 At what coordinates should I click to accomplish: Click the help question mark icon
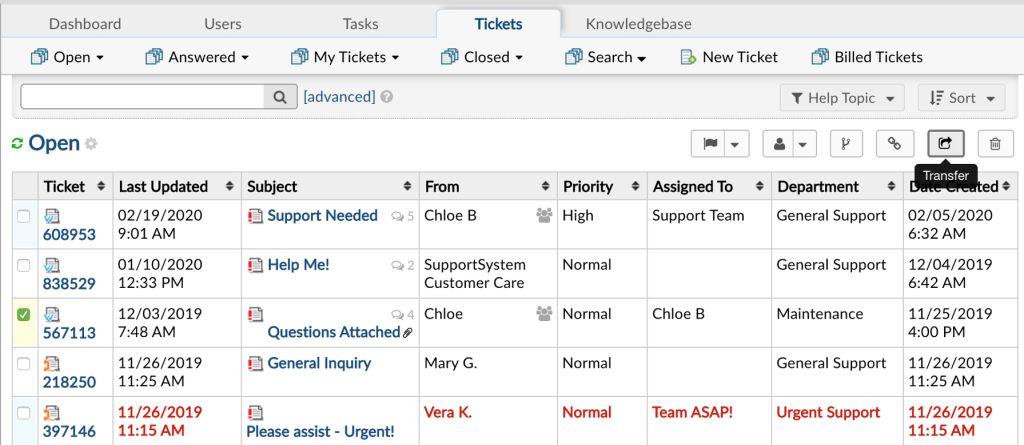(387, 97)
